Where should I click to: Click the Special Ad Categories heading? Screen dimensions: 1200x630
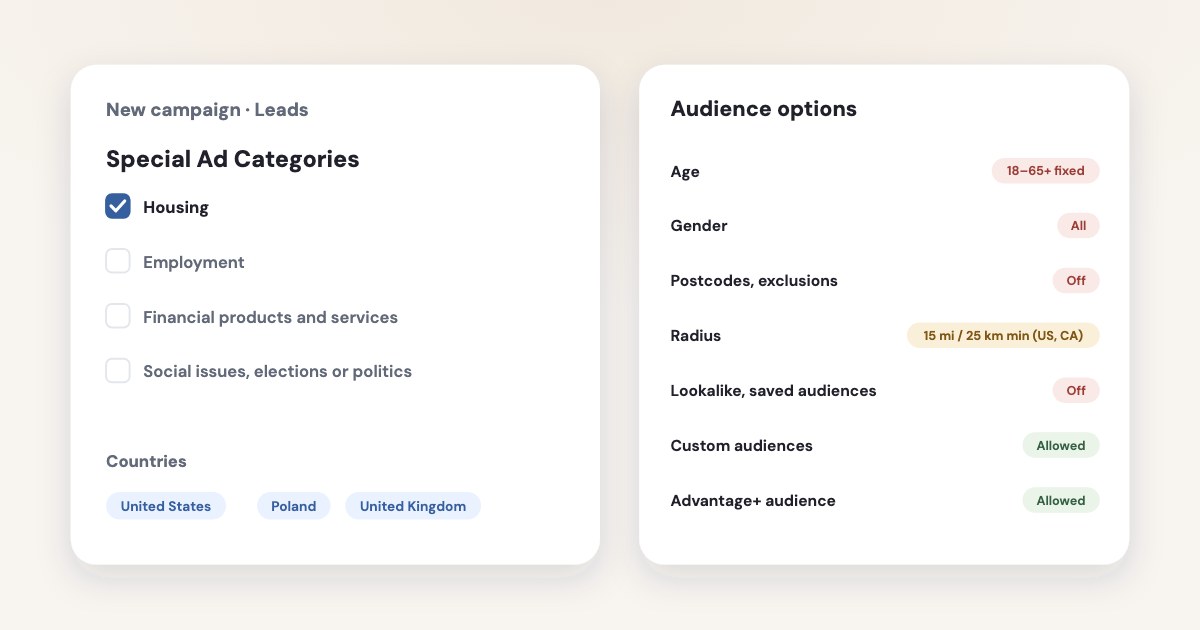point(233,159)
